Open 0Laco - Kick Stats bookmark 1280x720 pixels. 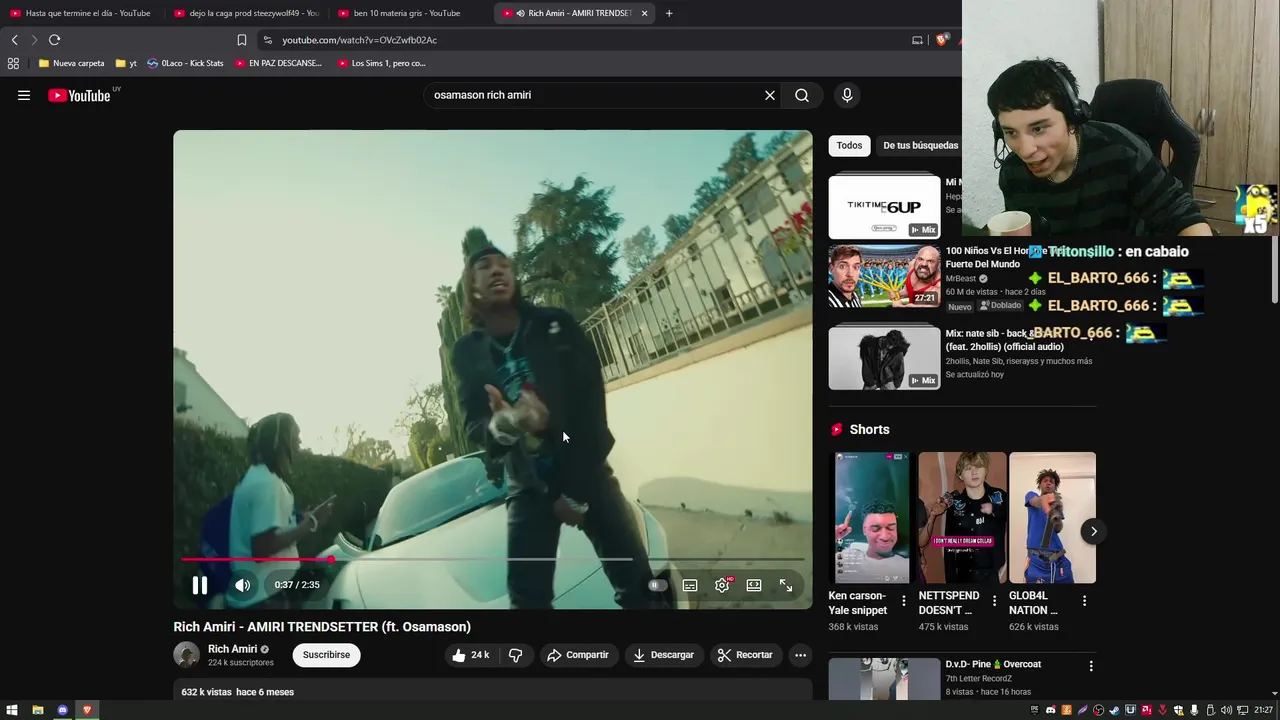click(185, 63)
